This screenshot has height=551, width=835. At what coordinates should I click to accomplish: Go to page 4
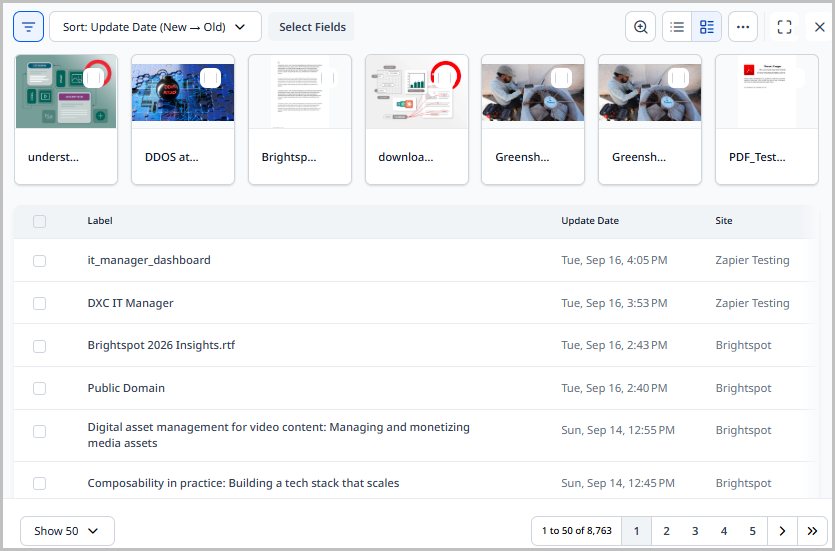tap(723, 531)
